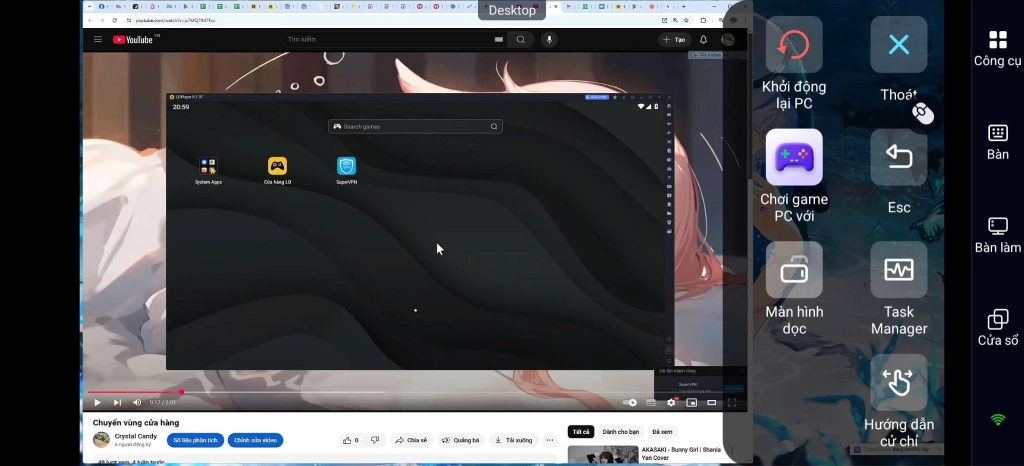Switch to Màn hình dọc portrait mode
Image resolution: width=1024 pixels, height=466 pixels.
click(794, 270)
